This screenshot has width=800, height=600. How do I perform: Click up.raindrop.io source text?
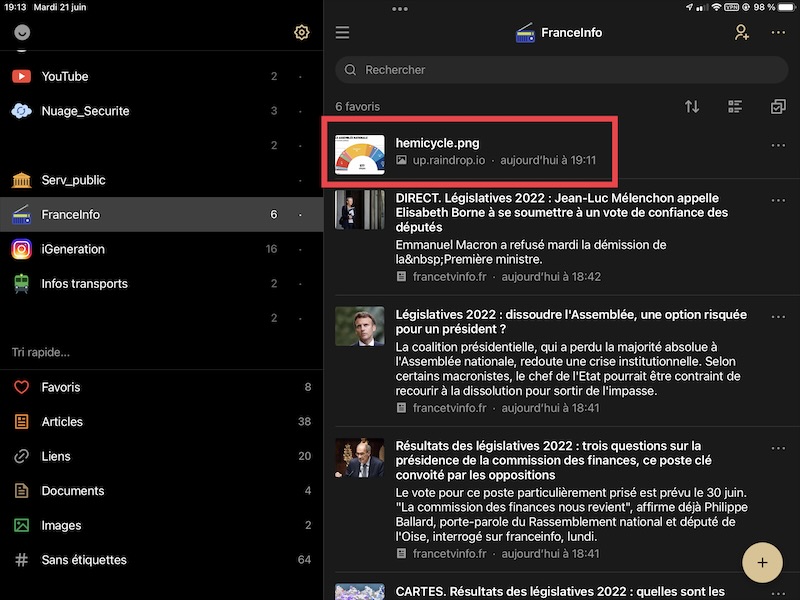[448, 160]
